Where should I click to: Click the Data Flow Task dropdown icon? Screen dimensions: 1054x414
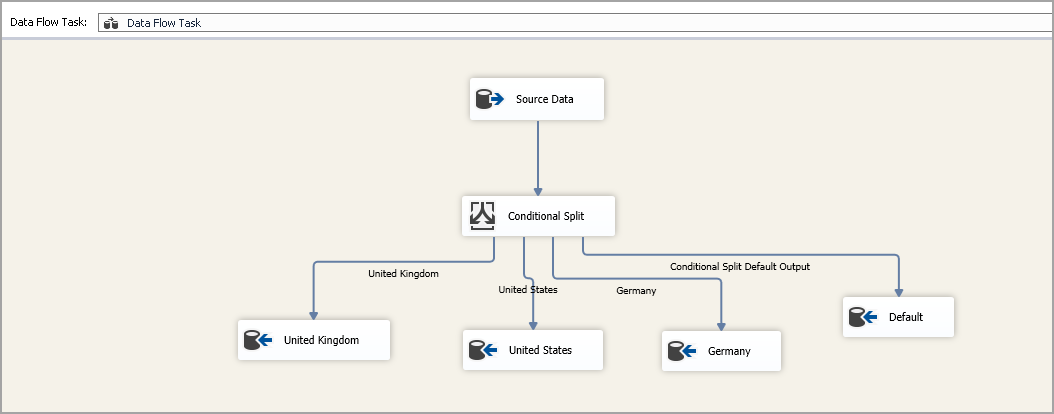[x=112, y=23]
